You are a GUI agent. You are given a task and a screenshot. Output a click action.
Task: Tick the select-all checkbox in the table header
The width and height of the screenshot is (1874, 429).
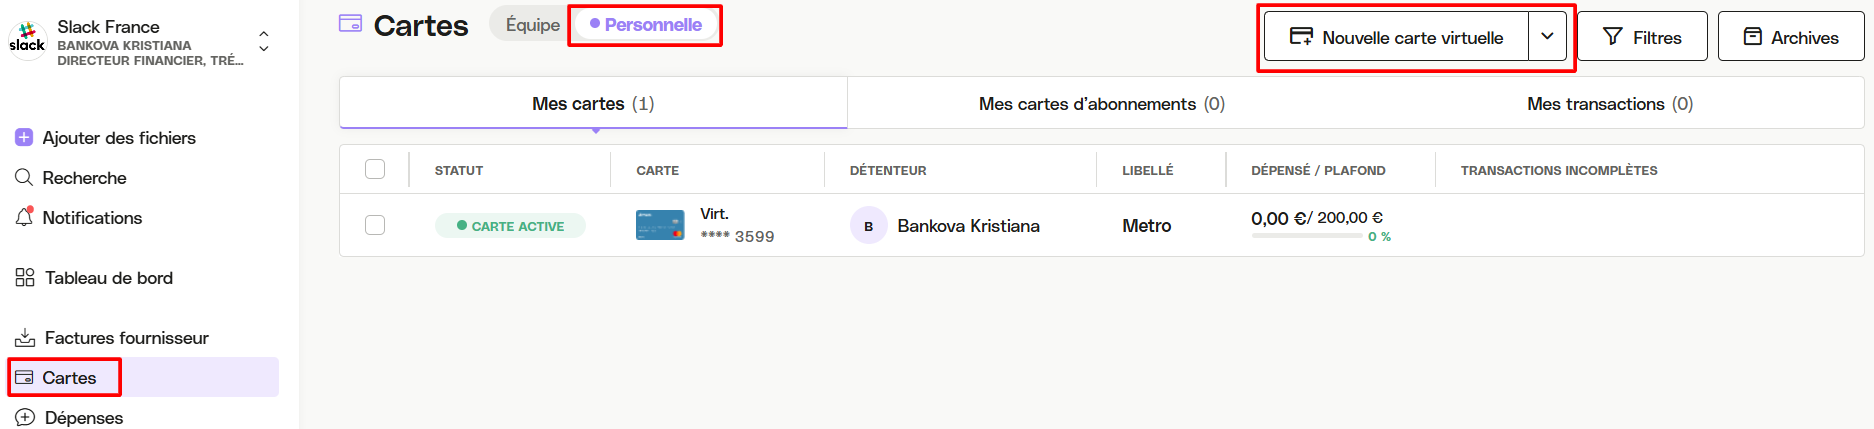375,169
